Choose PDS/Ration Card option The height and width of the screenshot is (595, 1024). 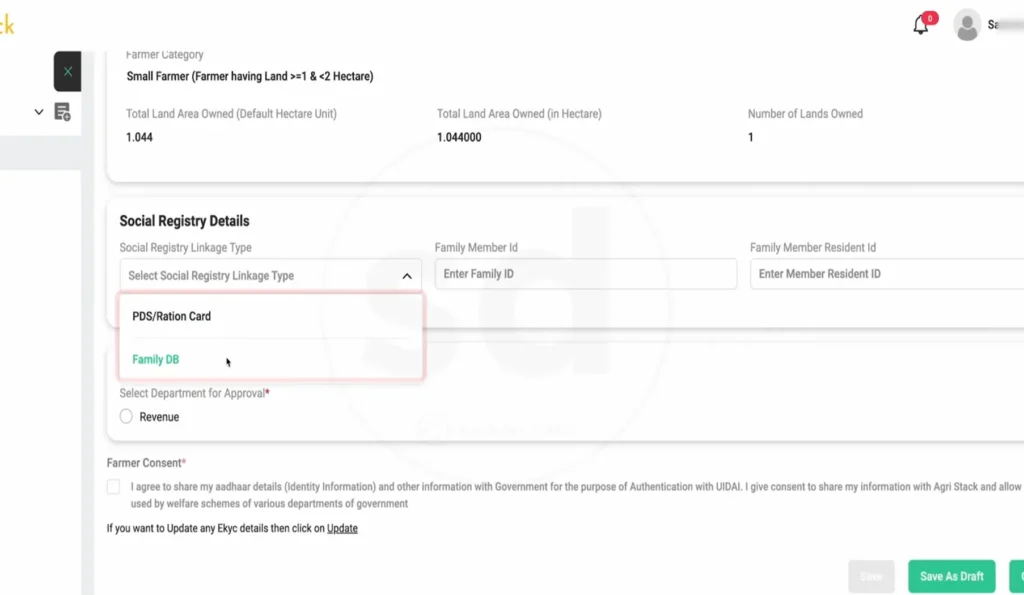[x=271, y=316]
